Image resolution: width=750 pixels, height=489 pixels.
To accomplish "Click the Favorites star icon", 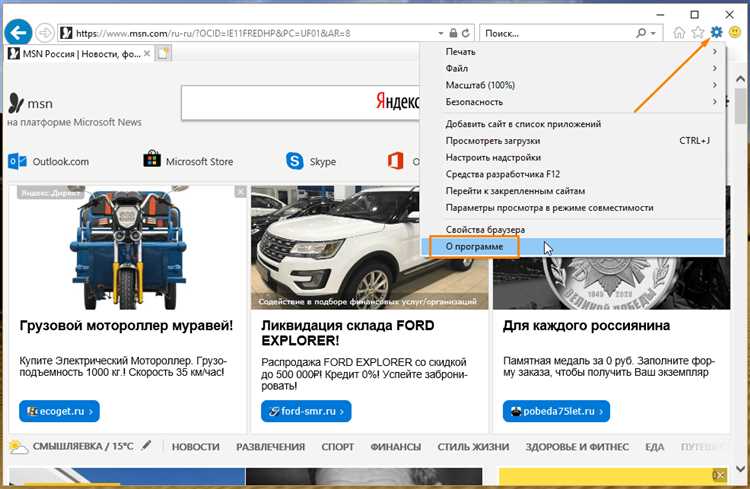I will (x=698, y=33).
